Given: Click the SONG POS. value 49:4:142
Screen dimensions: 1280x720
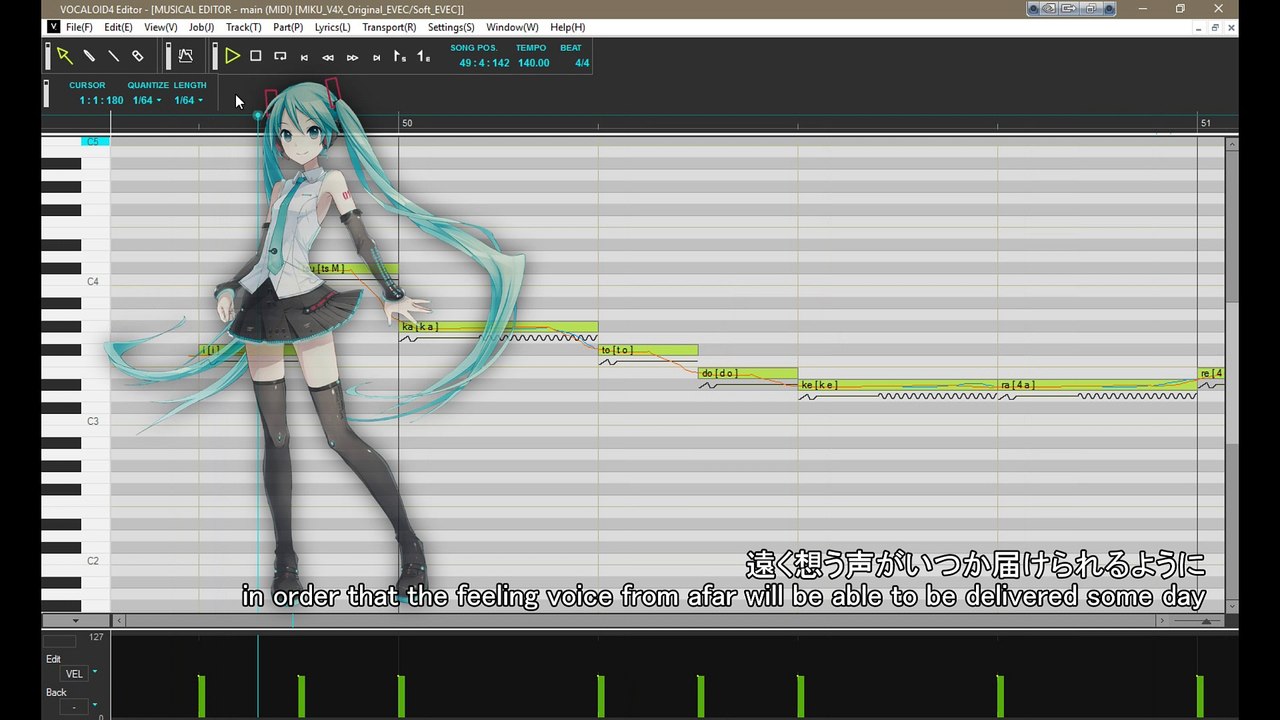Looking at the screenshot, I should pos(484,63).
